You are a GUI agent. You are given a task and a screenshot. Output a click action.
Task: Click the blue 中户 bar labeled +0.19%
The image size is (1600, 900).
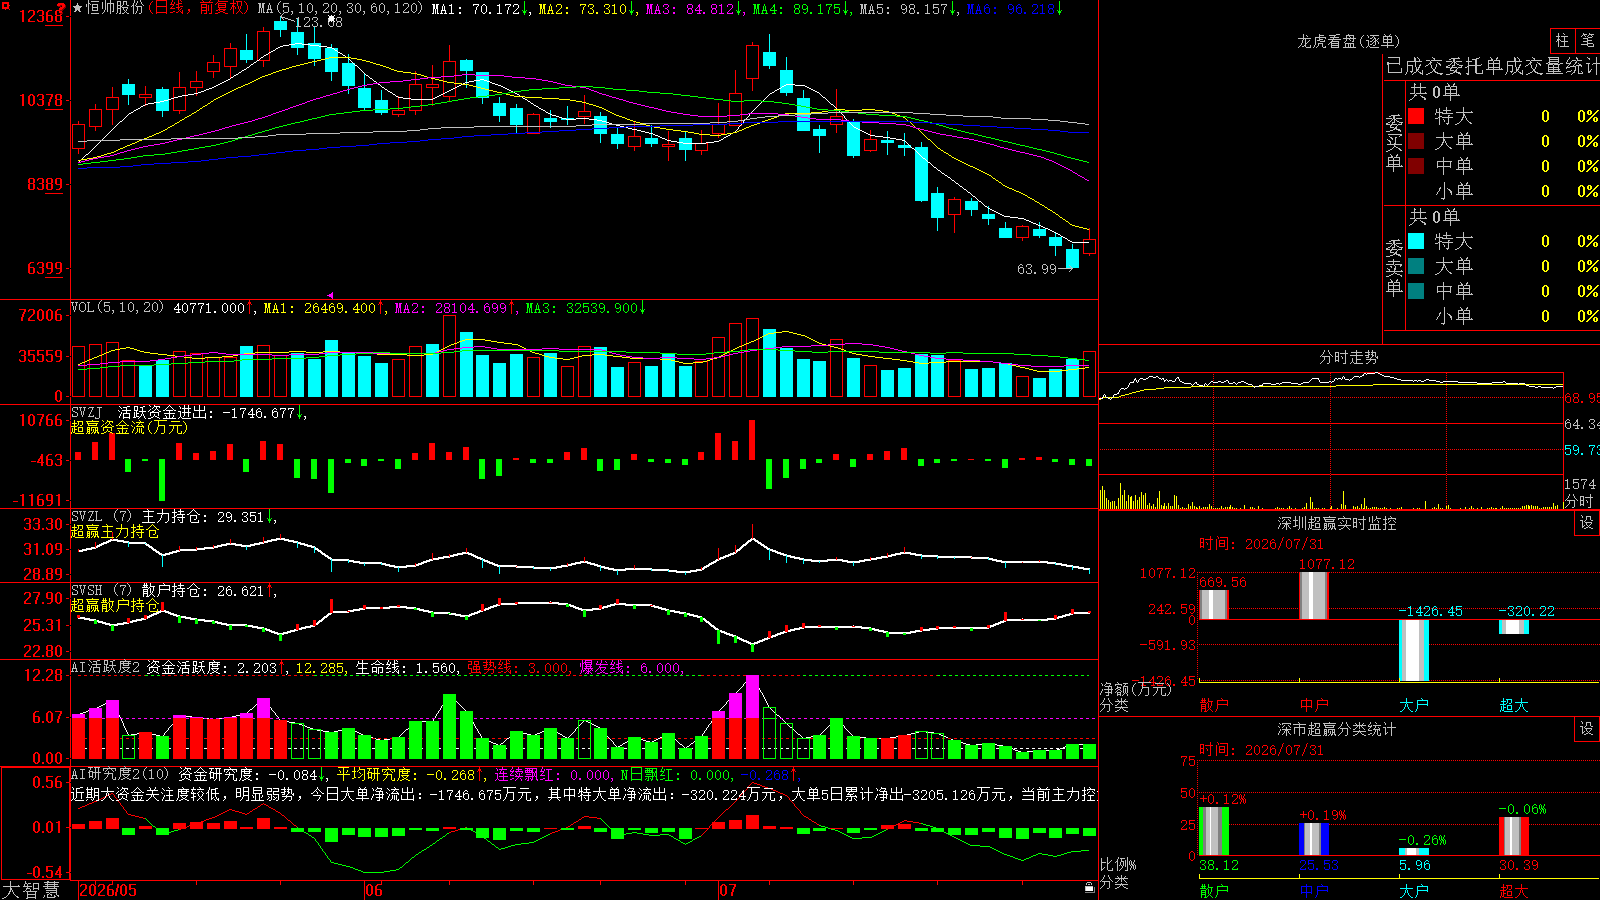click(1313, 839)
